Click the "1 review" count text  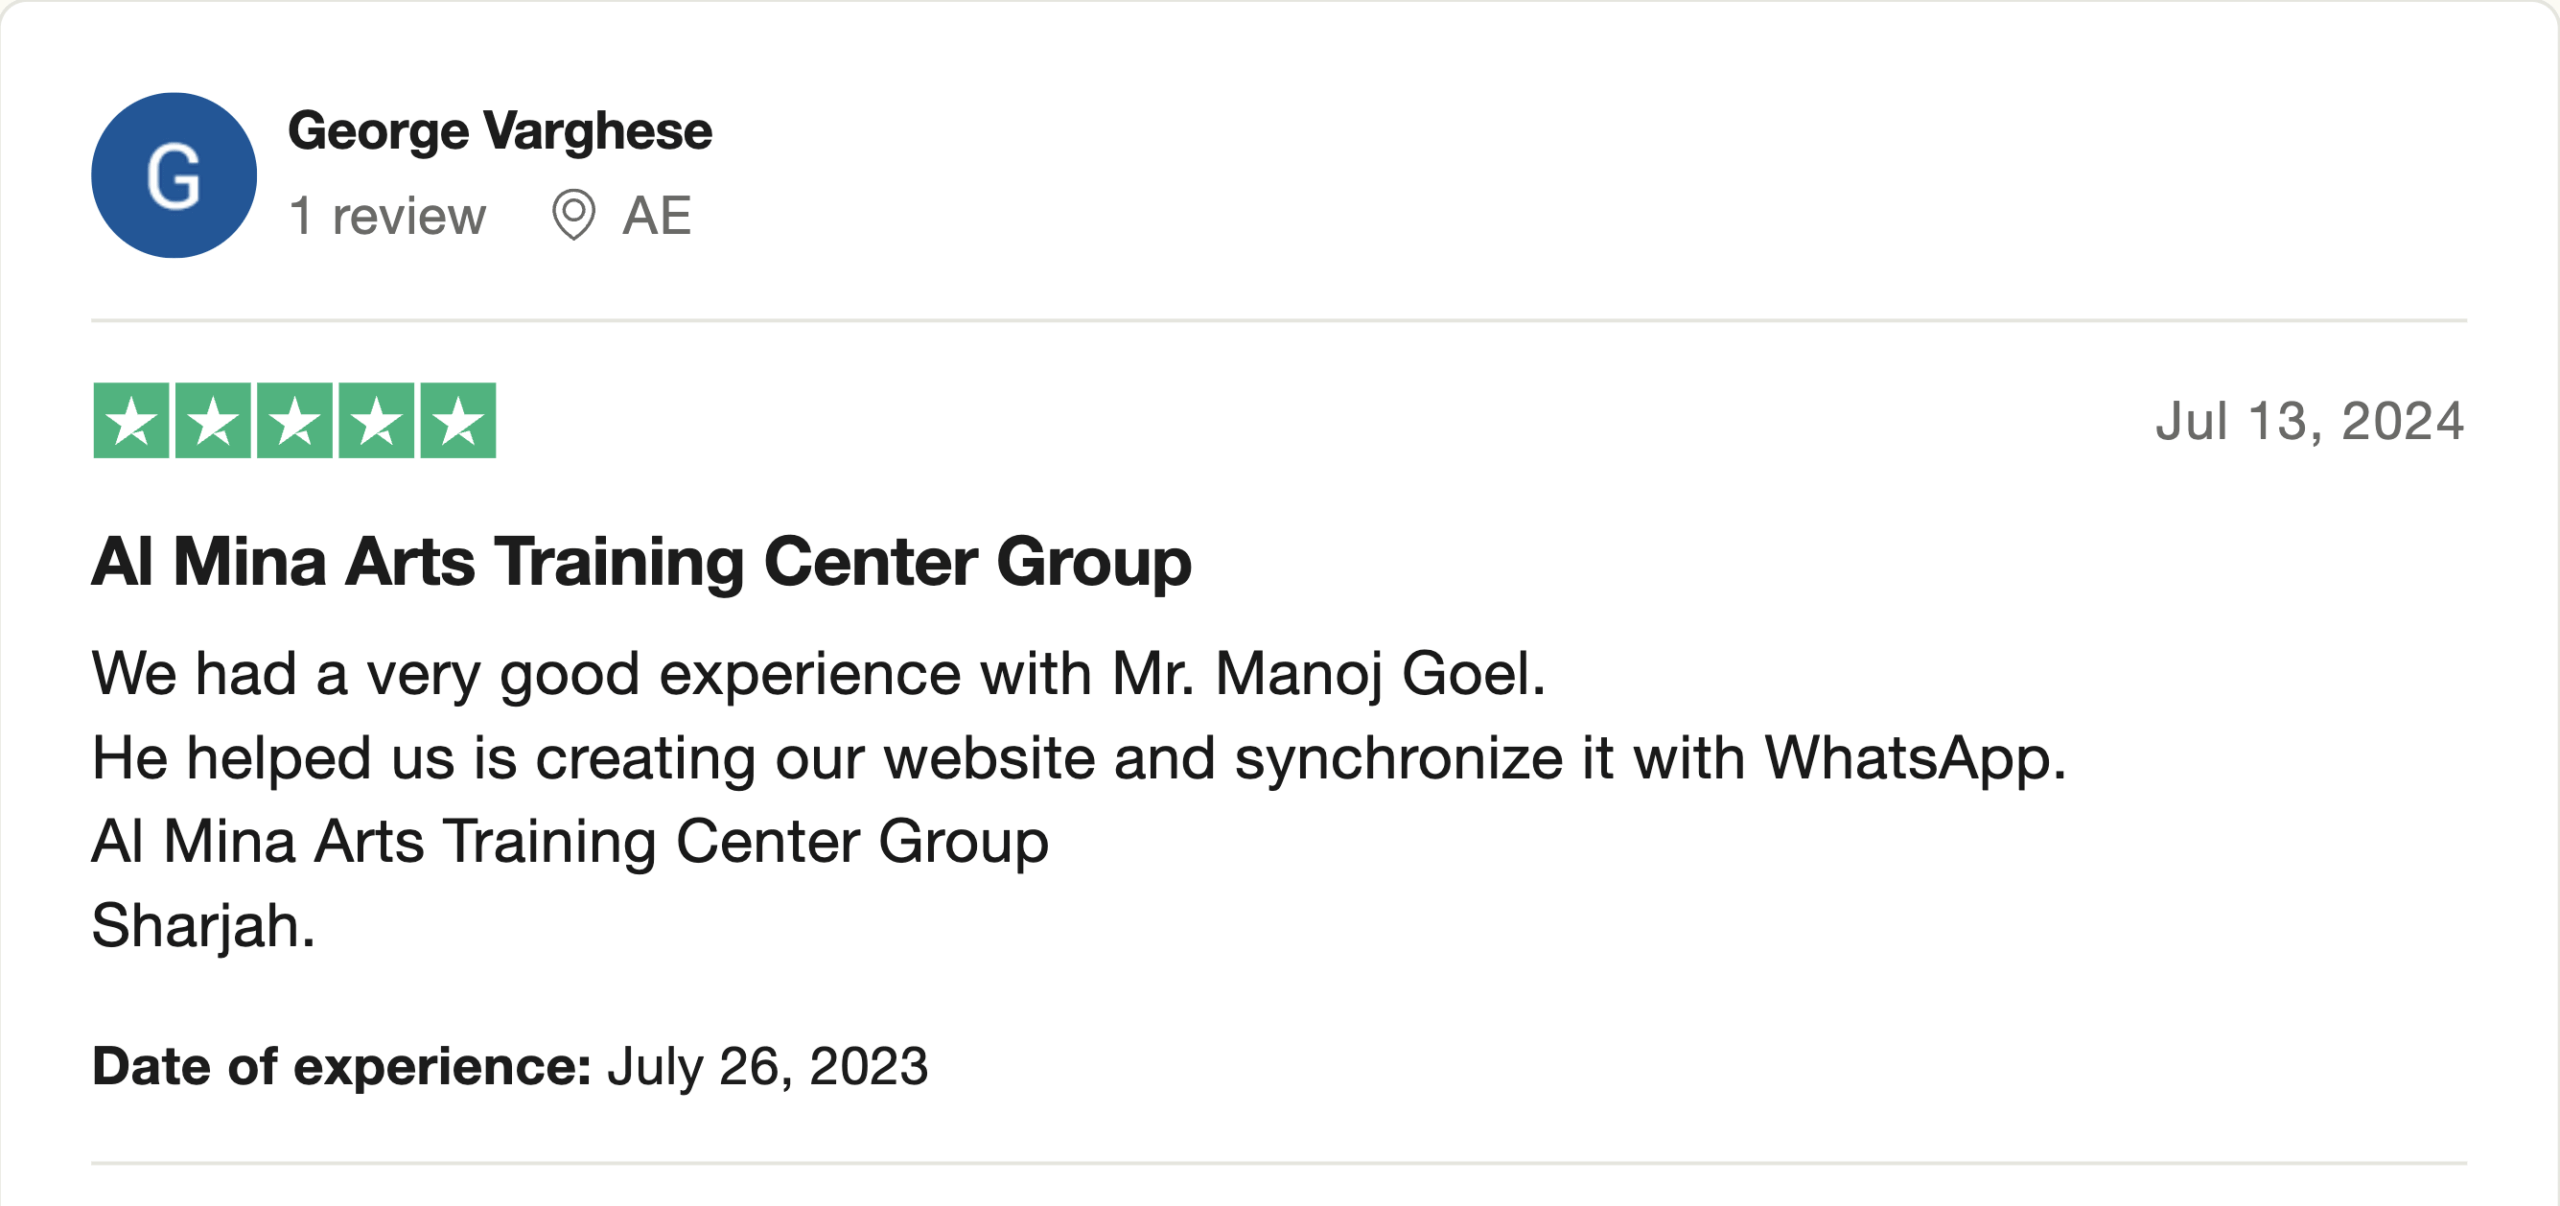[x=387, y=216]
